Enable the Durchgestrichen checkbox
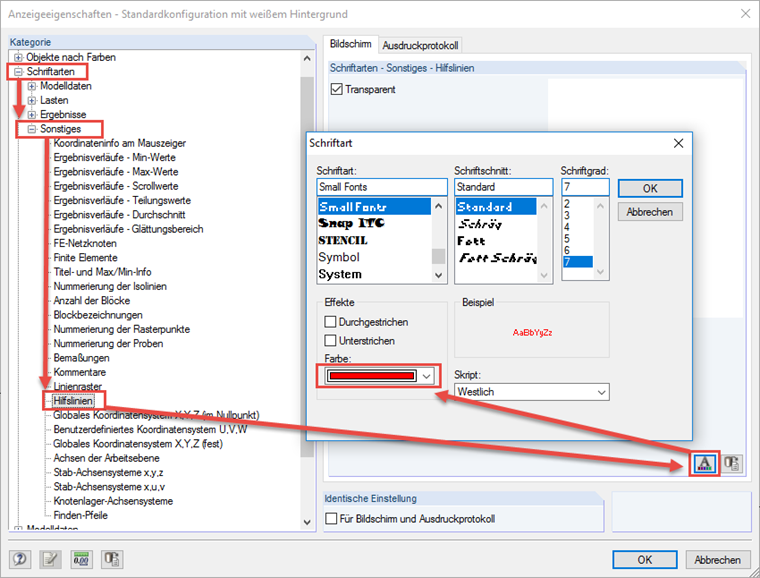The image size is (760, 578). (330, 322)
